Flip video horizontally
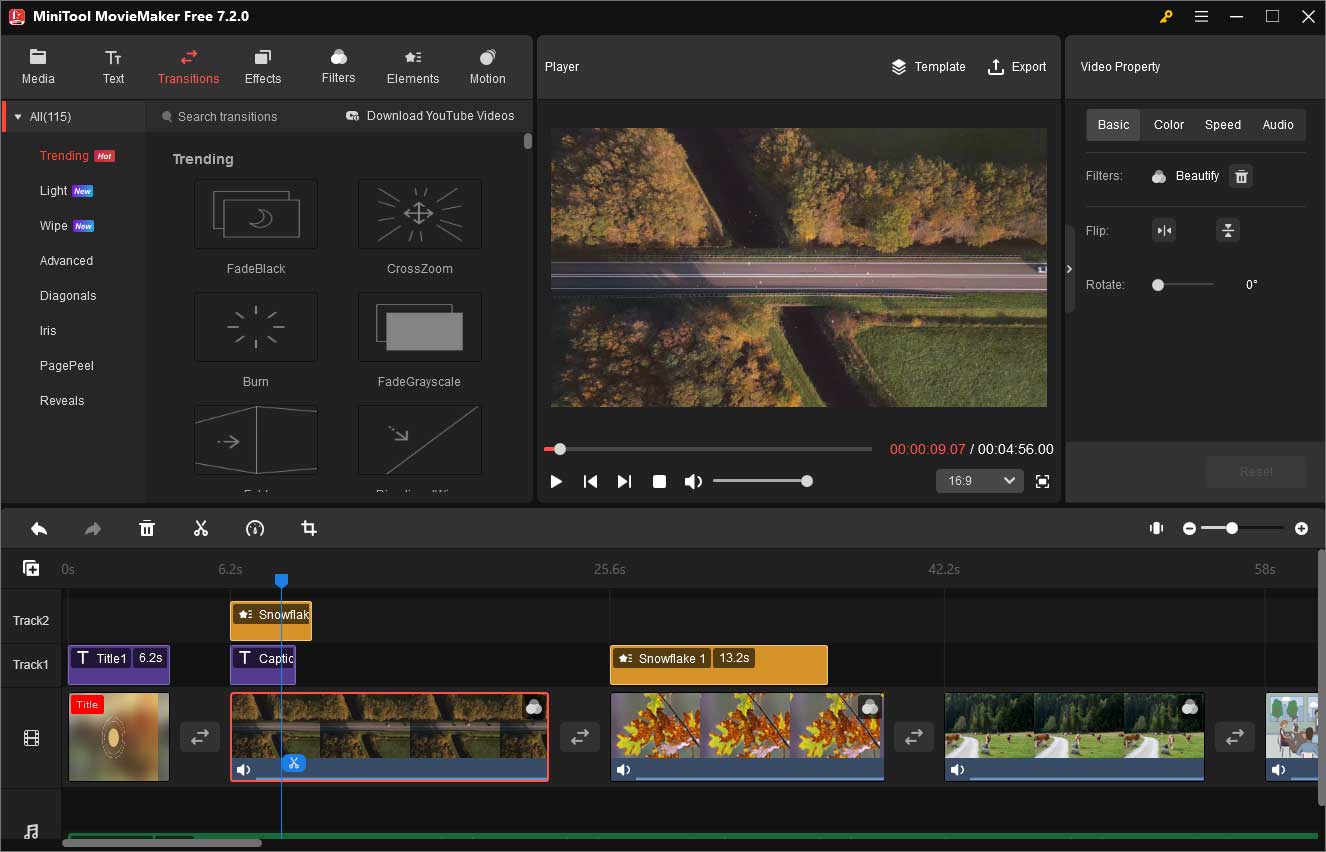Image resolution: width=1326 pixels, height=852 pixels. (x=1164, y=231)
